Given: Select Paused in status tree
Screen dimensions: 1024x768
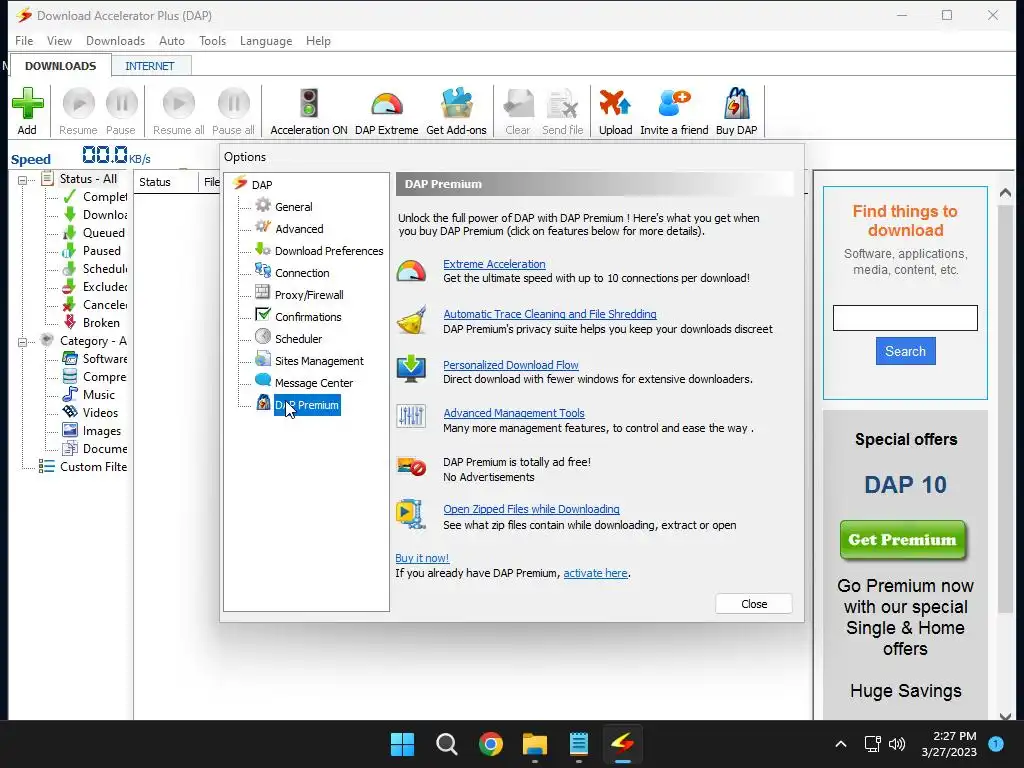Looking at the screenshot, I should 101,251.
